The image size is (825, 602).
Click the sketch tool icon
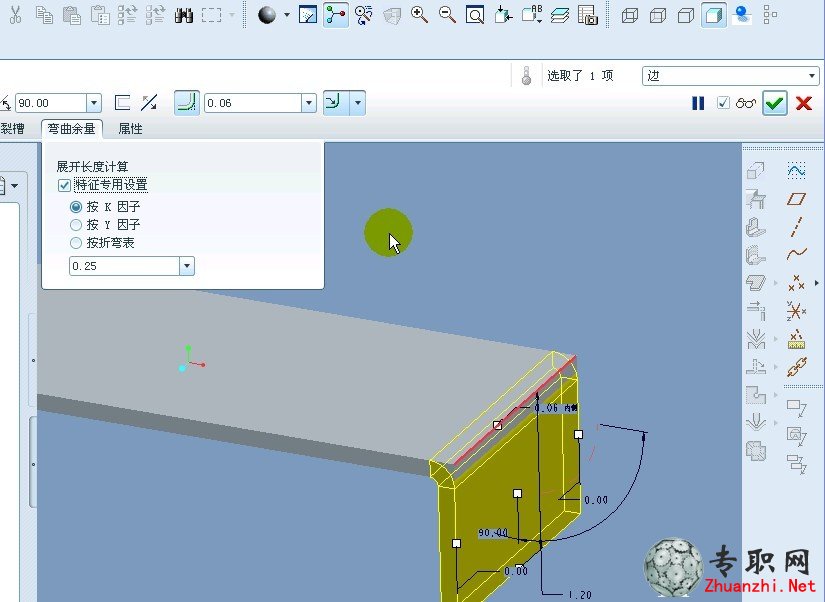pos(797,170)
